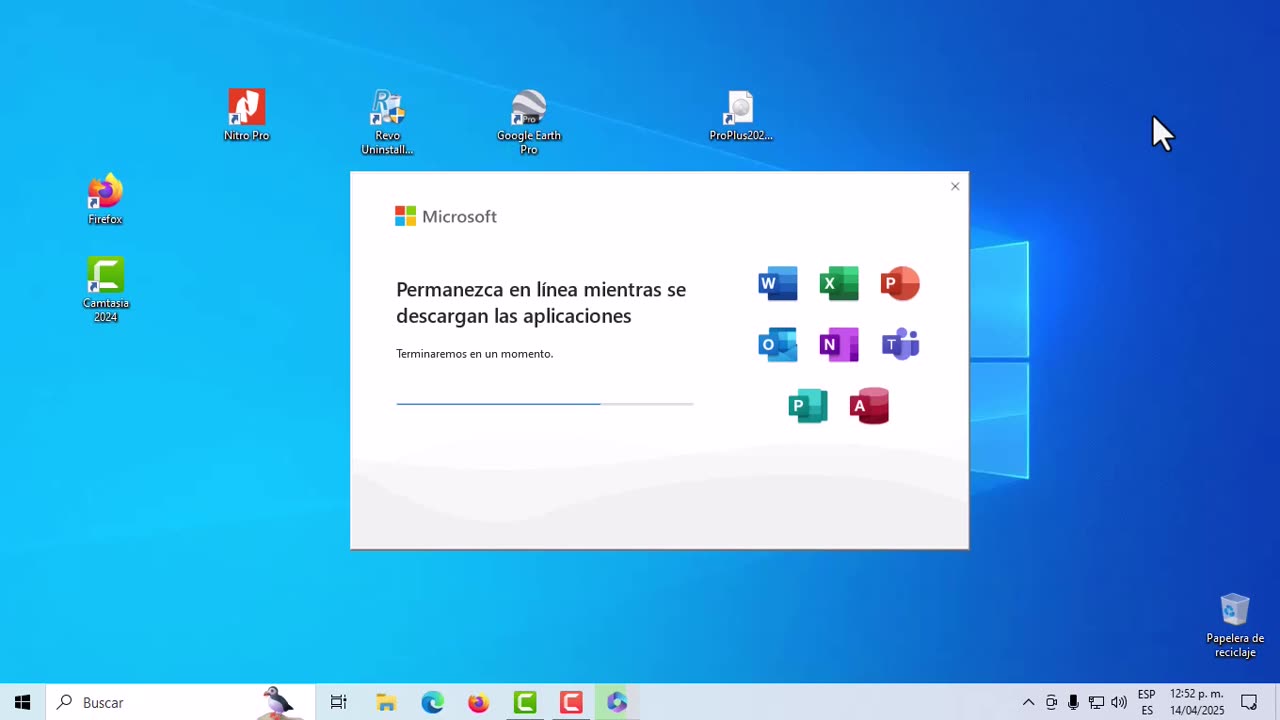The image size is (1280, 720).
Task: Open green Camtasia taskbar icon
Action: [525, 702]
